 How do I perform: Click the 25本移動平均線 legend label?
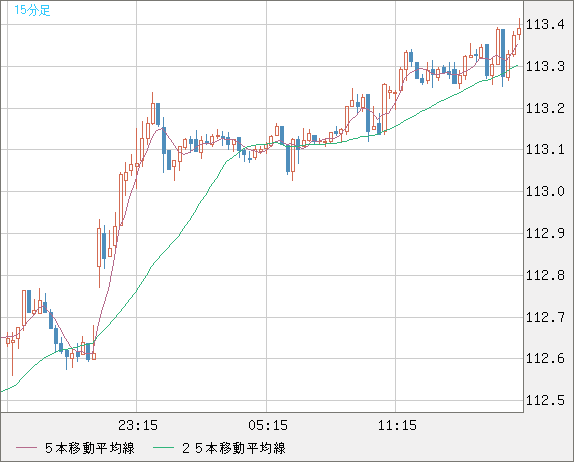point(234,448)
